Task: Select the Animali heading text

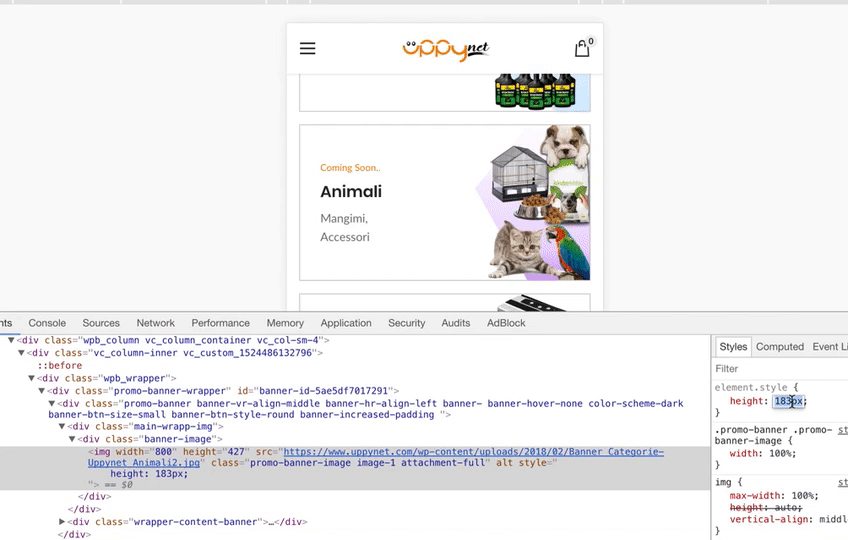Action: (x=351, y=192)
